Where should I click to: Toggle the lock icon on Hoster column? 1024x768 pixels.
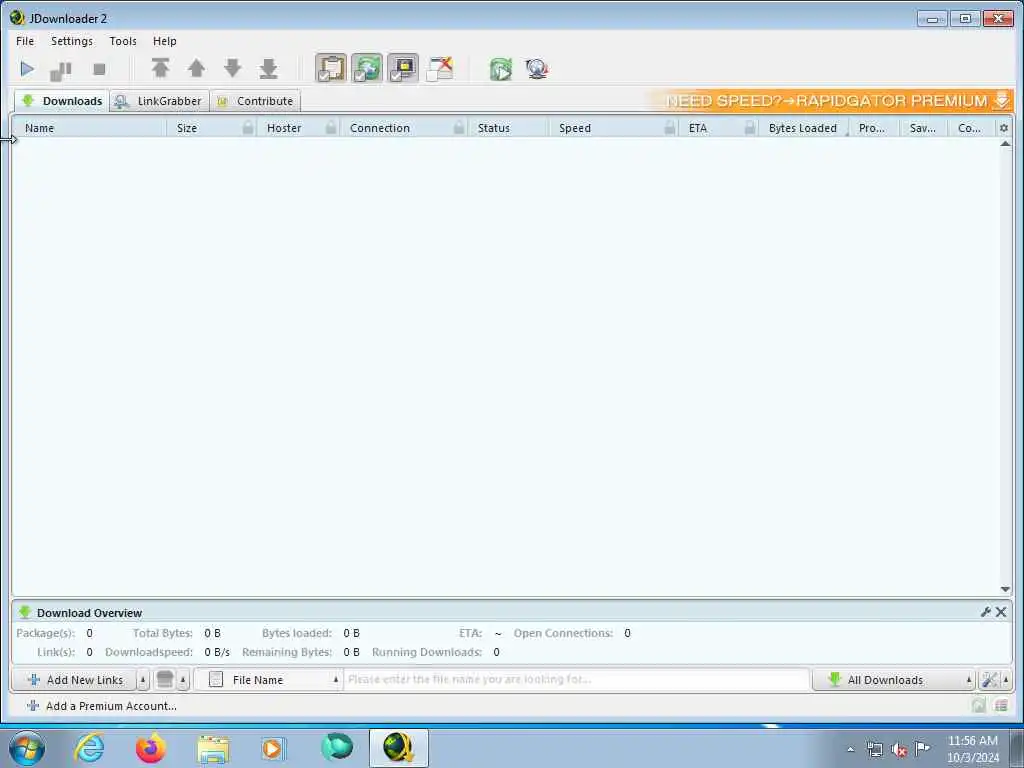tap(332, 128)
